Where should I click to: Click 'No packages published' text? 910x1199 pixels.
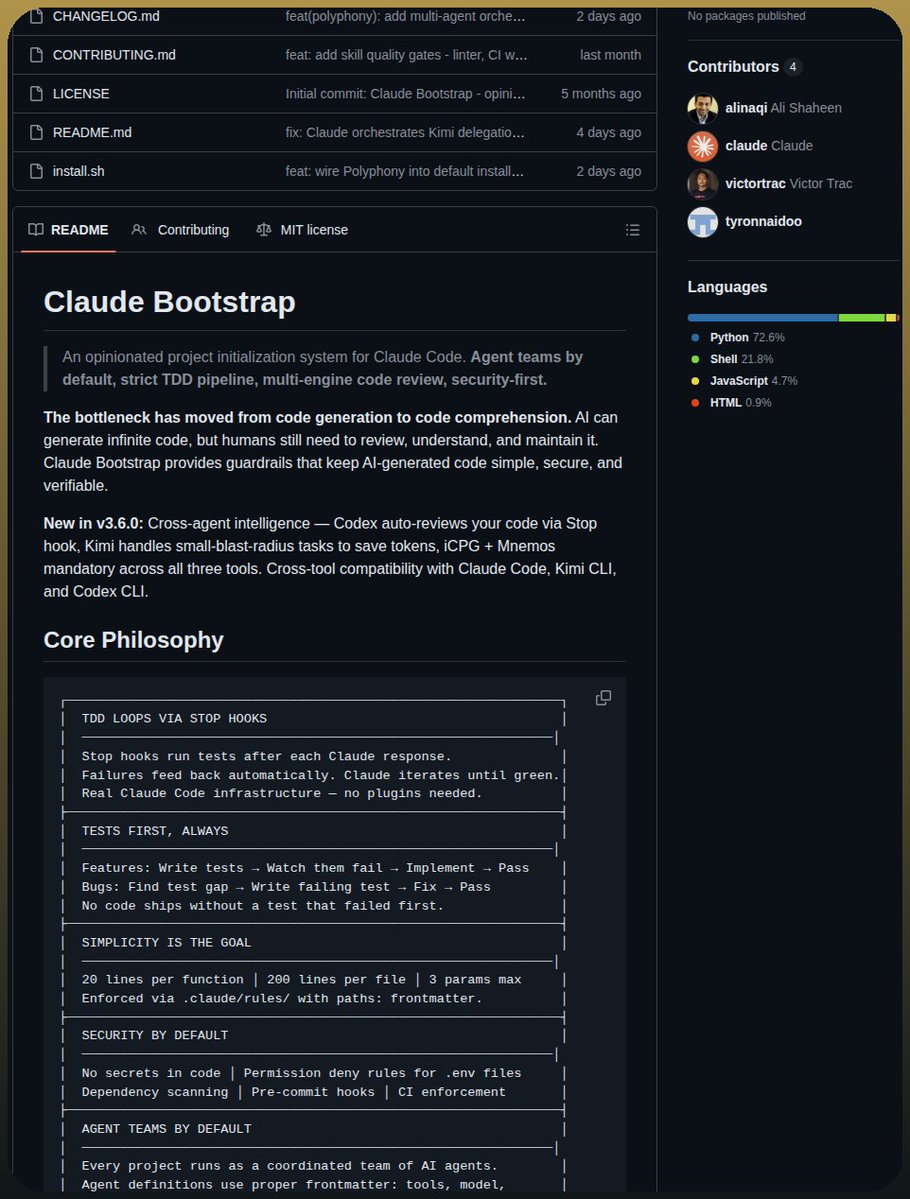(746, 16)
